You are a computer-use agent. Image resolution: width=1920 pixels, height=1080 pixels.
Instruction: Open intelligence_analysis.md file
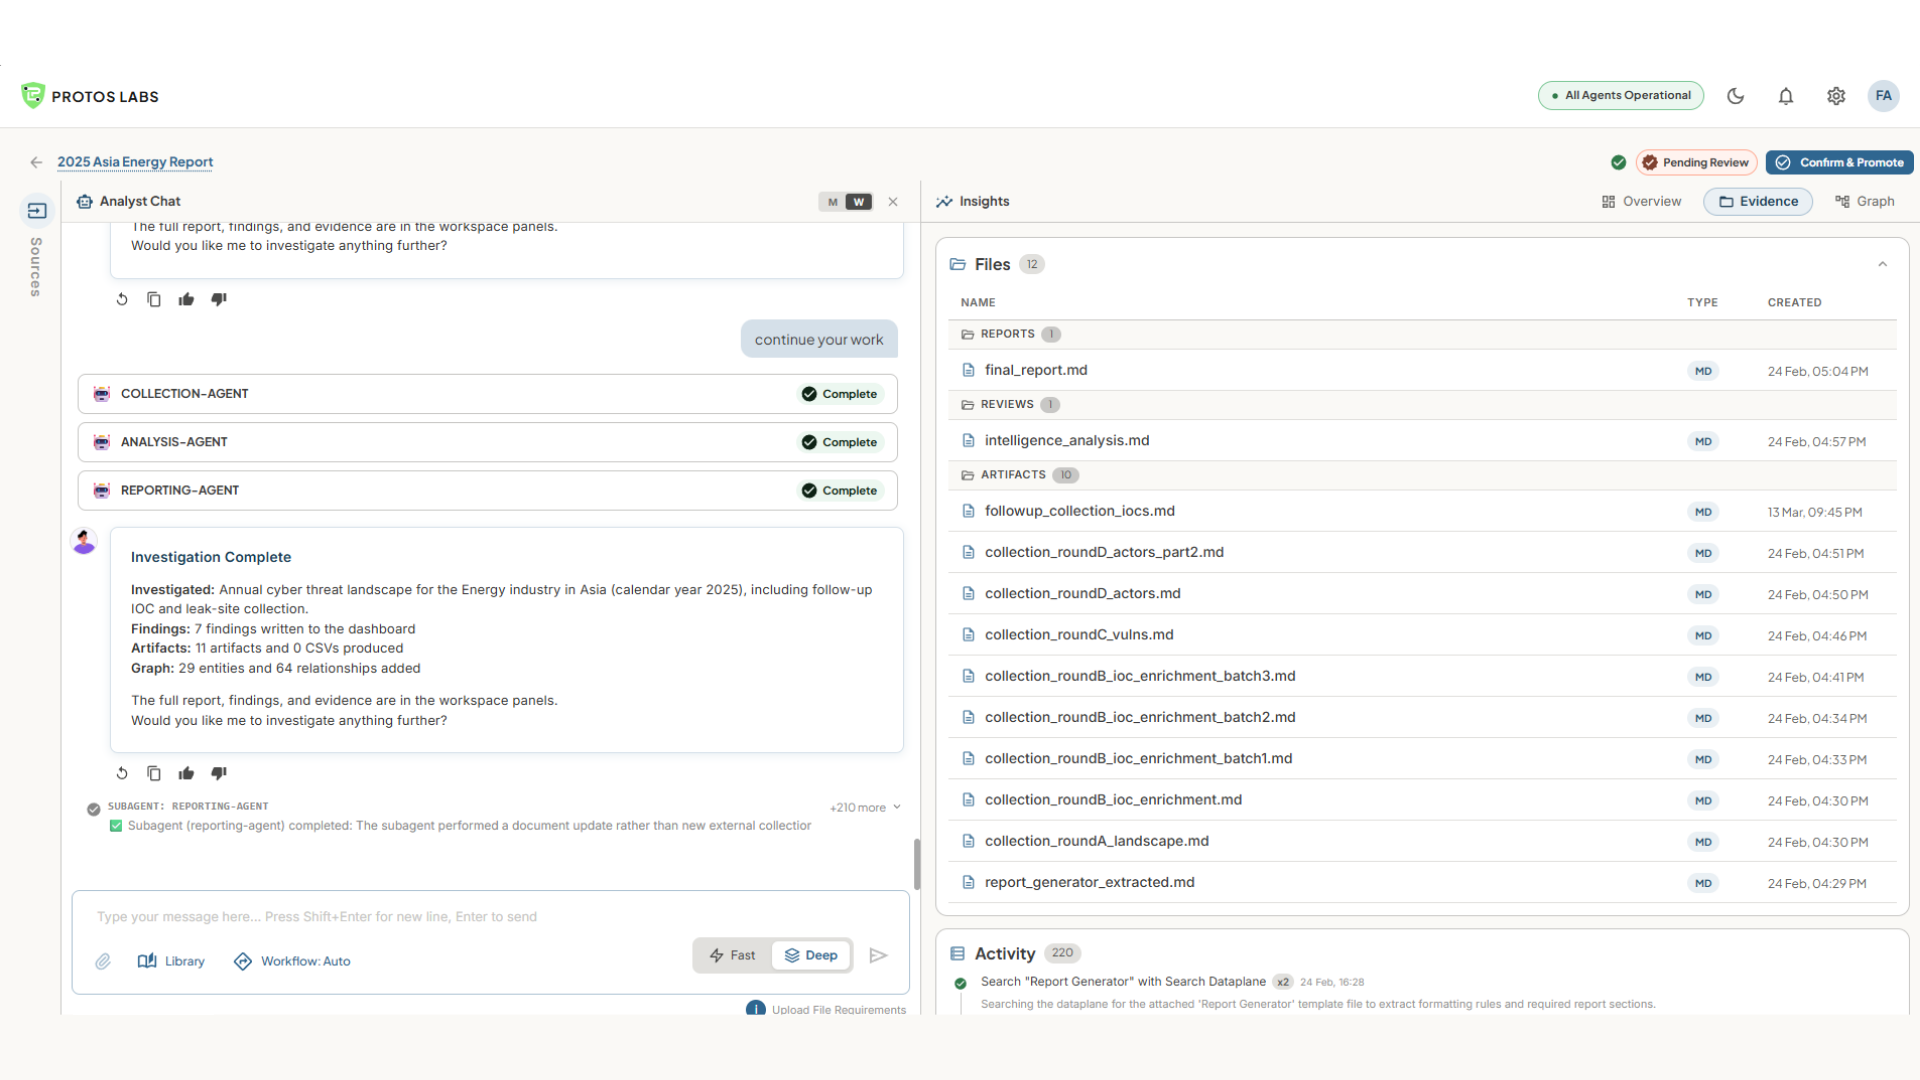[x=1422, y=441]
